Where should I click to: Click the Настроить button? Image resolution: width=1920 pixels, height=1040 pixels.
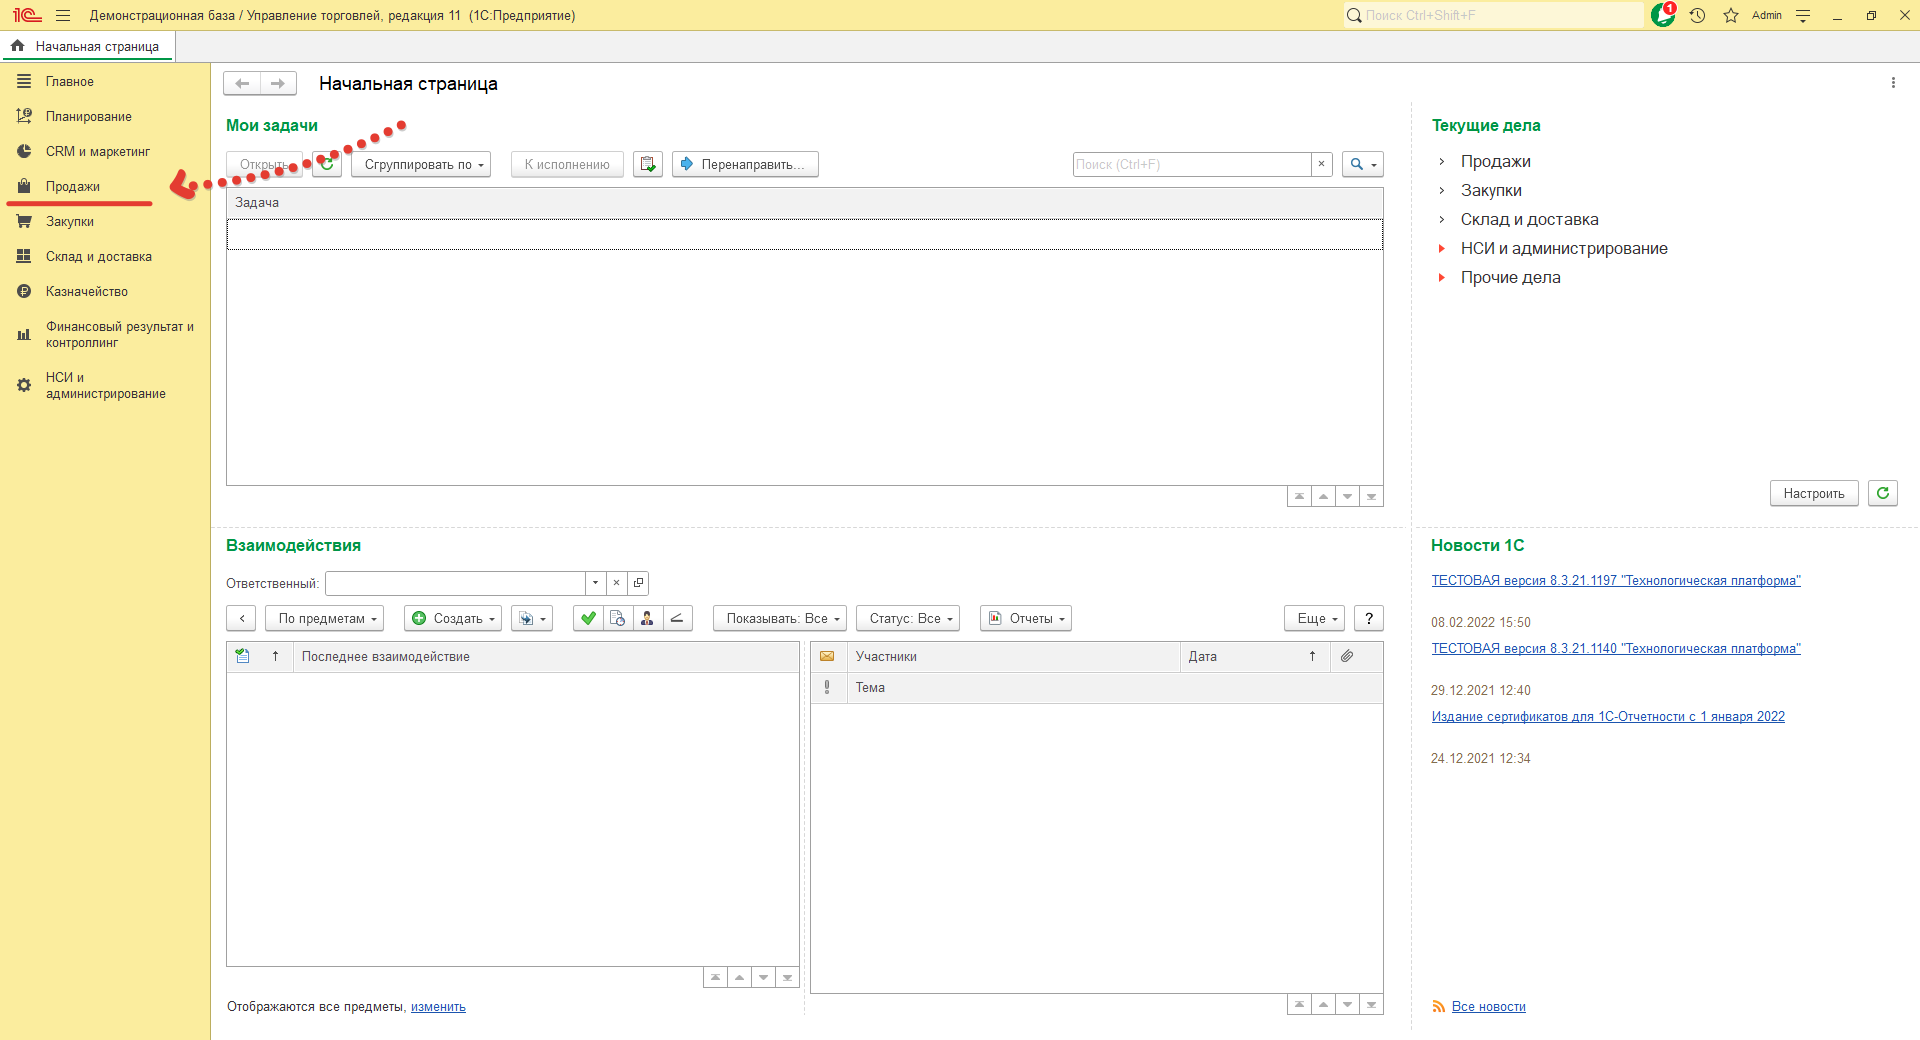coord(1813,493)
